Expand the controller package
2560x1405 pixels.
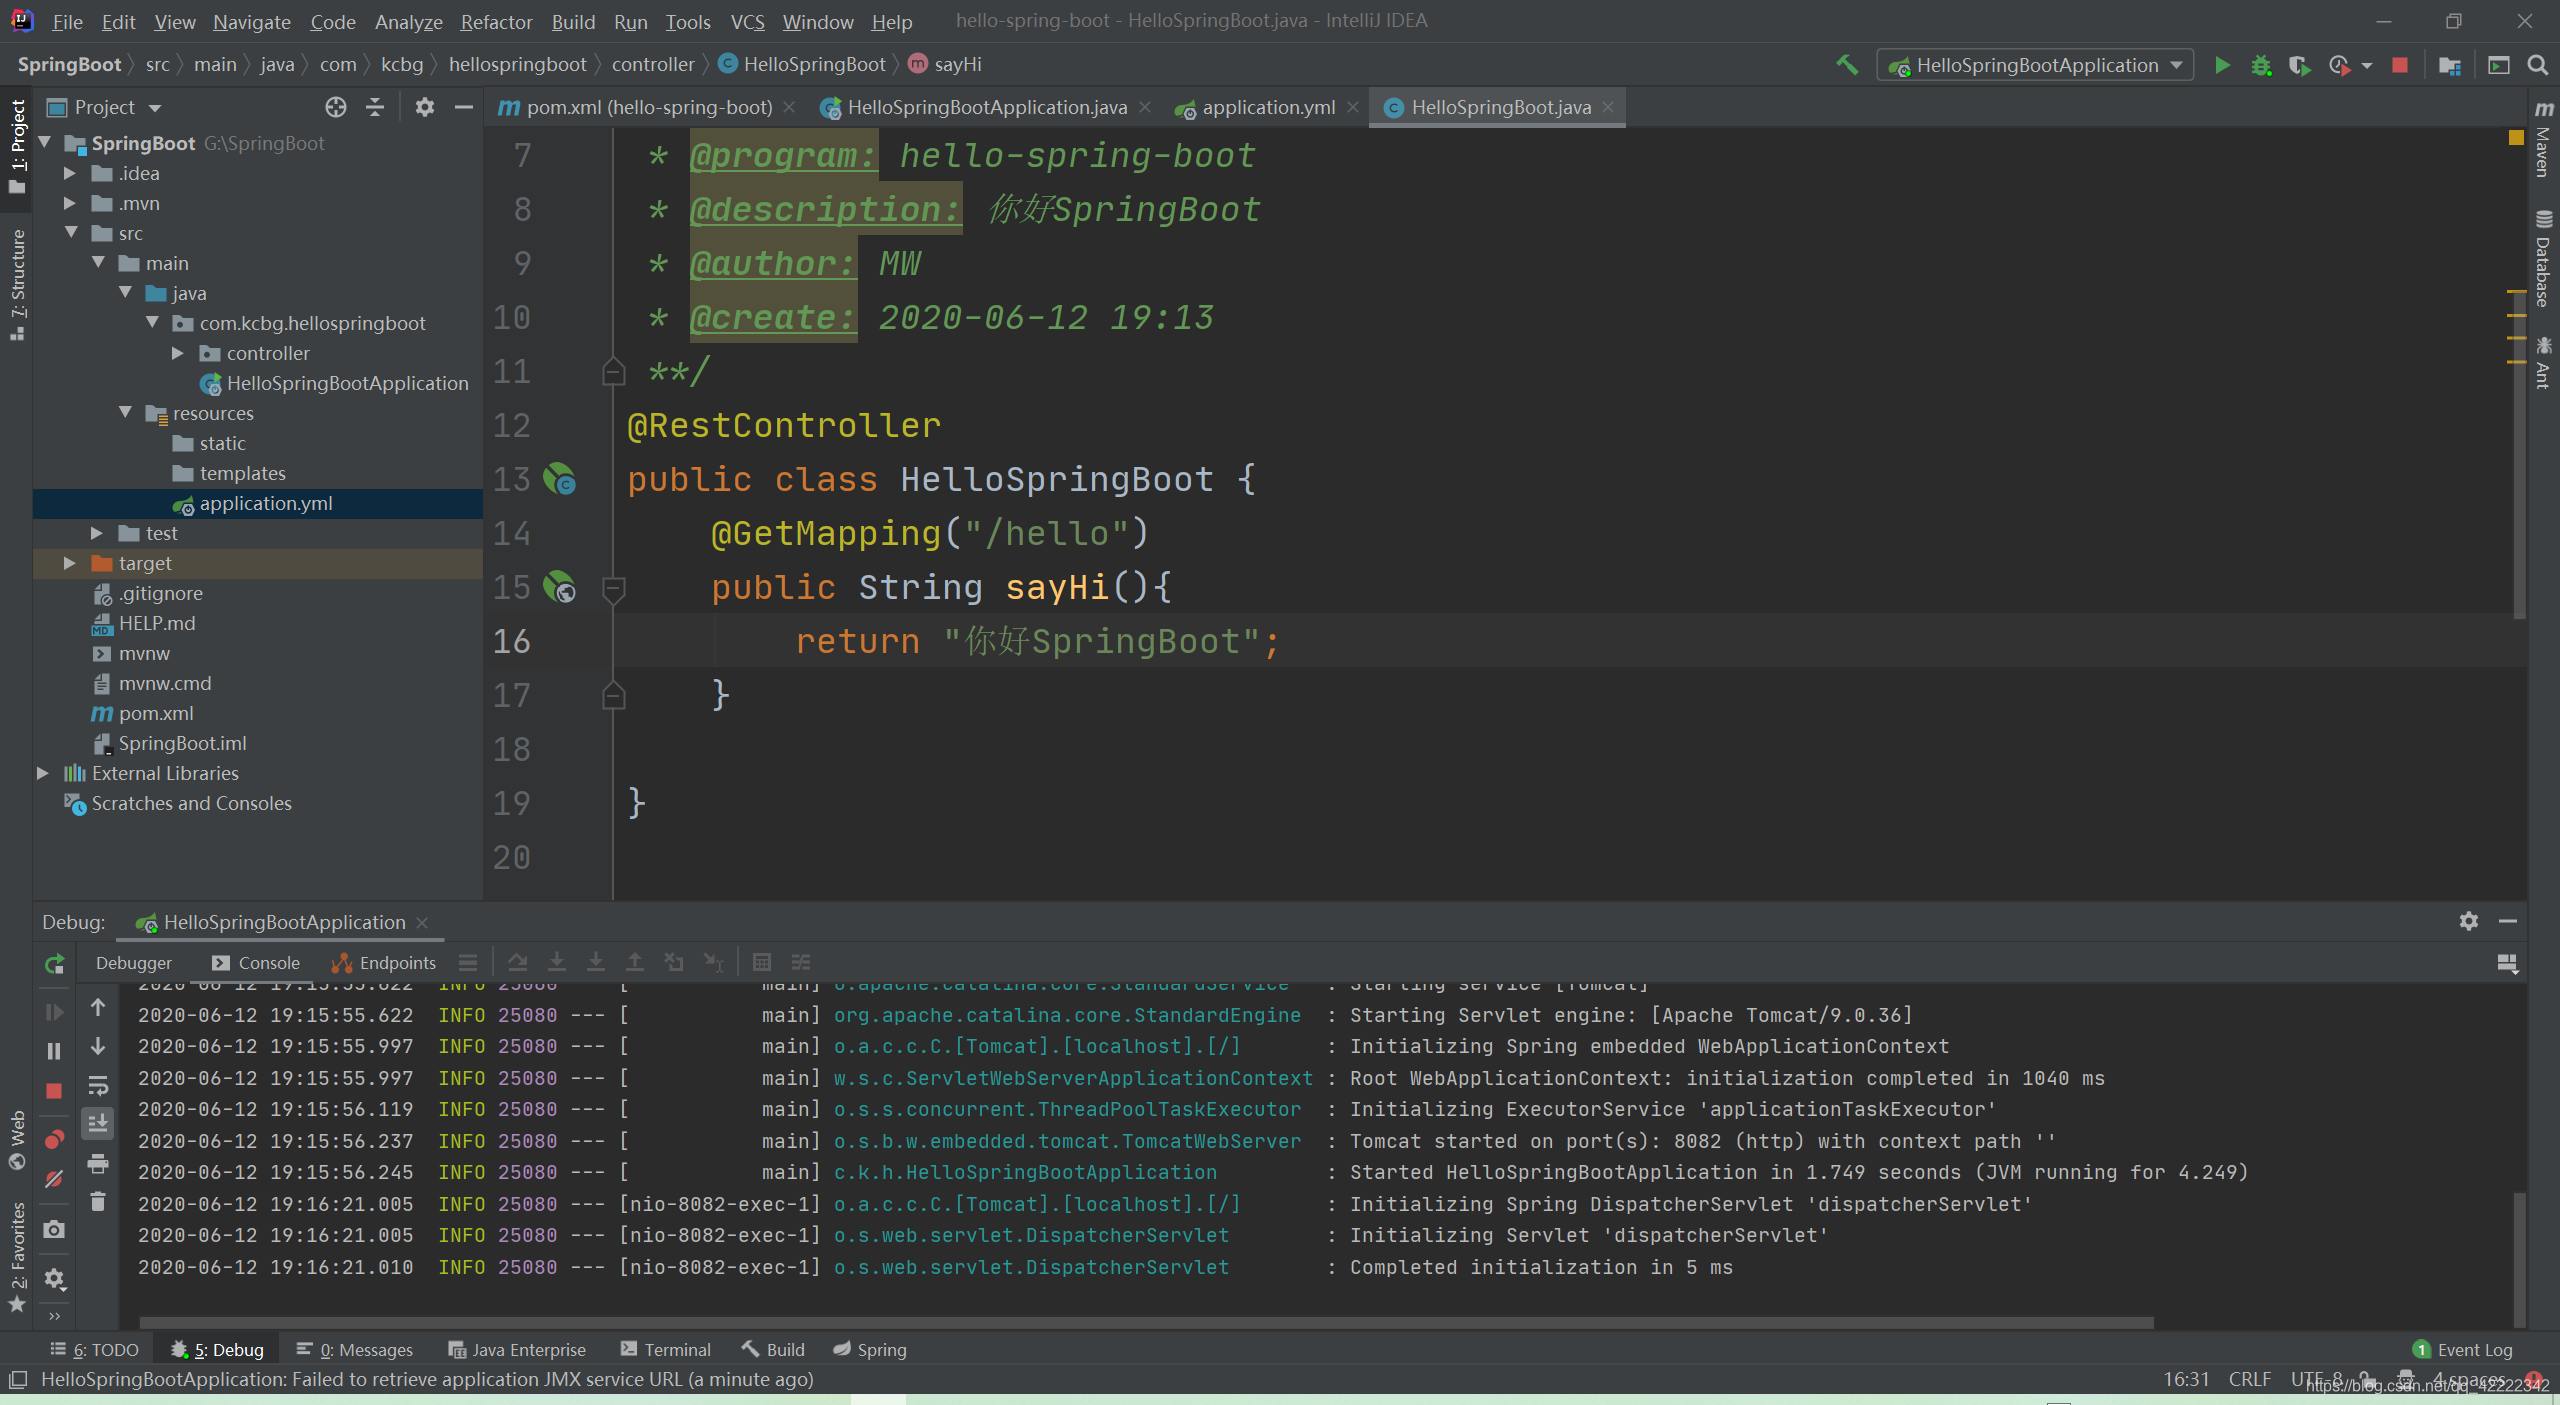[178, 353]
